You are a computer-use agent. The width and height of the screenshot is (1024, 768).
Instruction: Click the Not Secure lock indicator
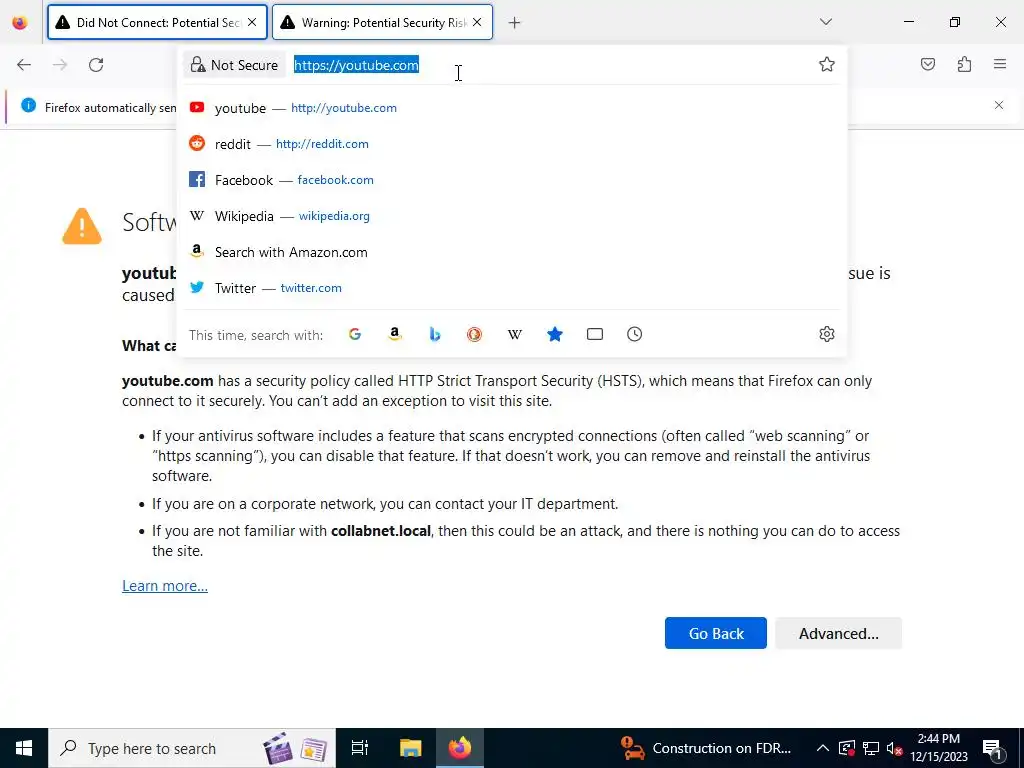point(234,65)
